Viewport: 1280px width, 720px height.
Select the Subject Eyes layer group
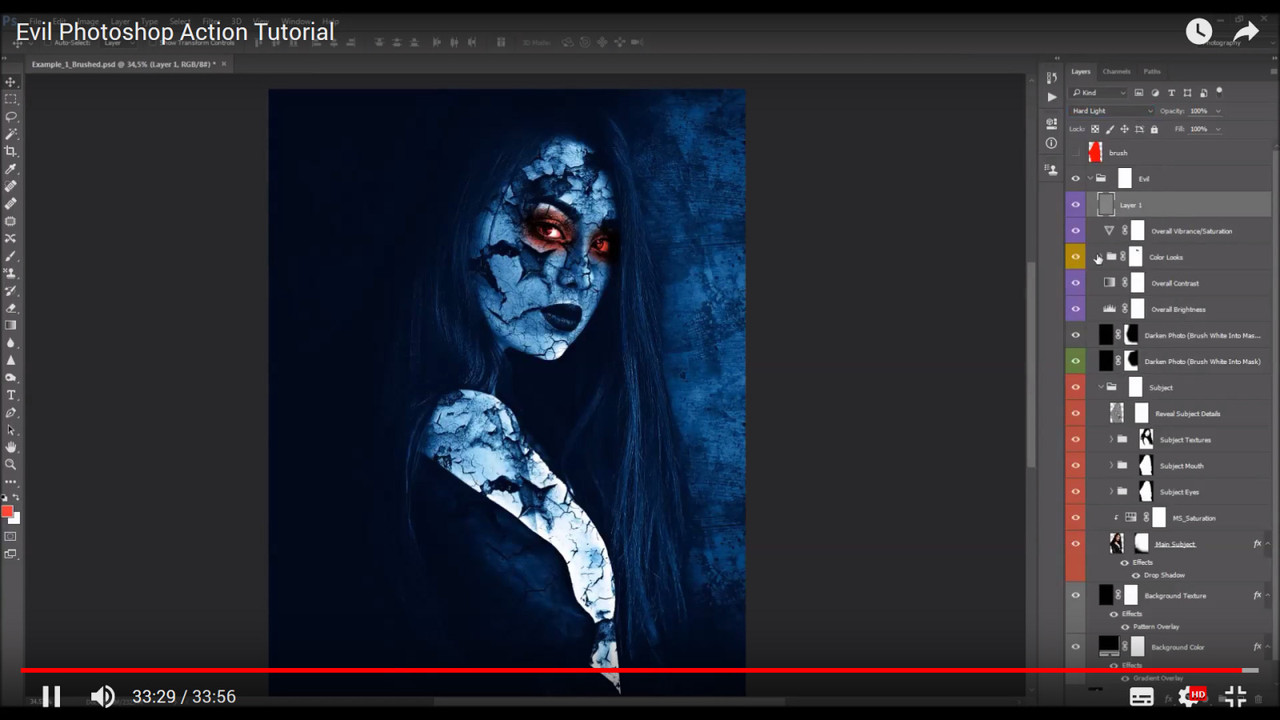1180,491
